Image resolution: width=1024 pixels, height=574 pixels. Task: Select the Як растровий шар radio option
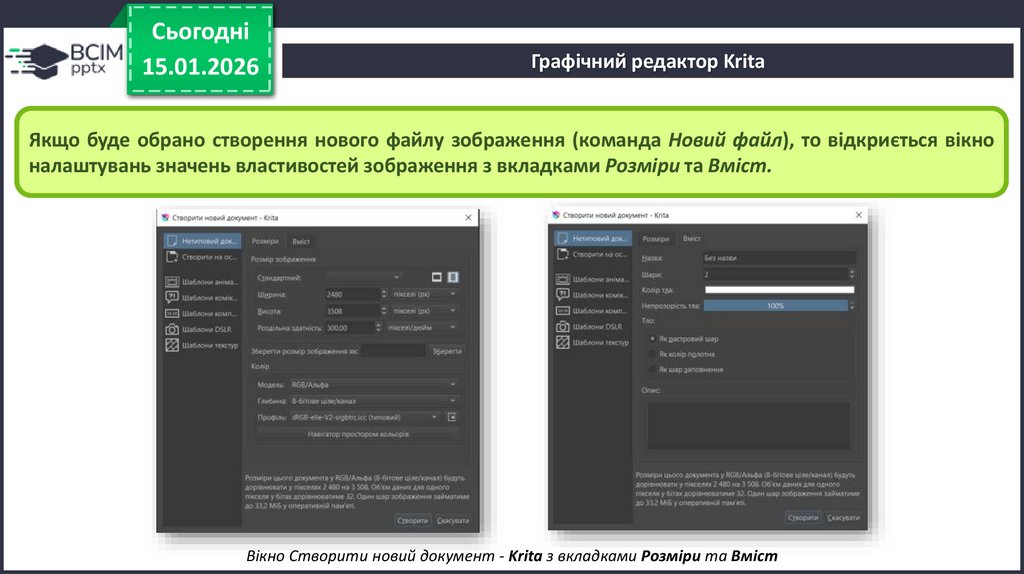point(684,339)
